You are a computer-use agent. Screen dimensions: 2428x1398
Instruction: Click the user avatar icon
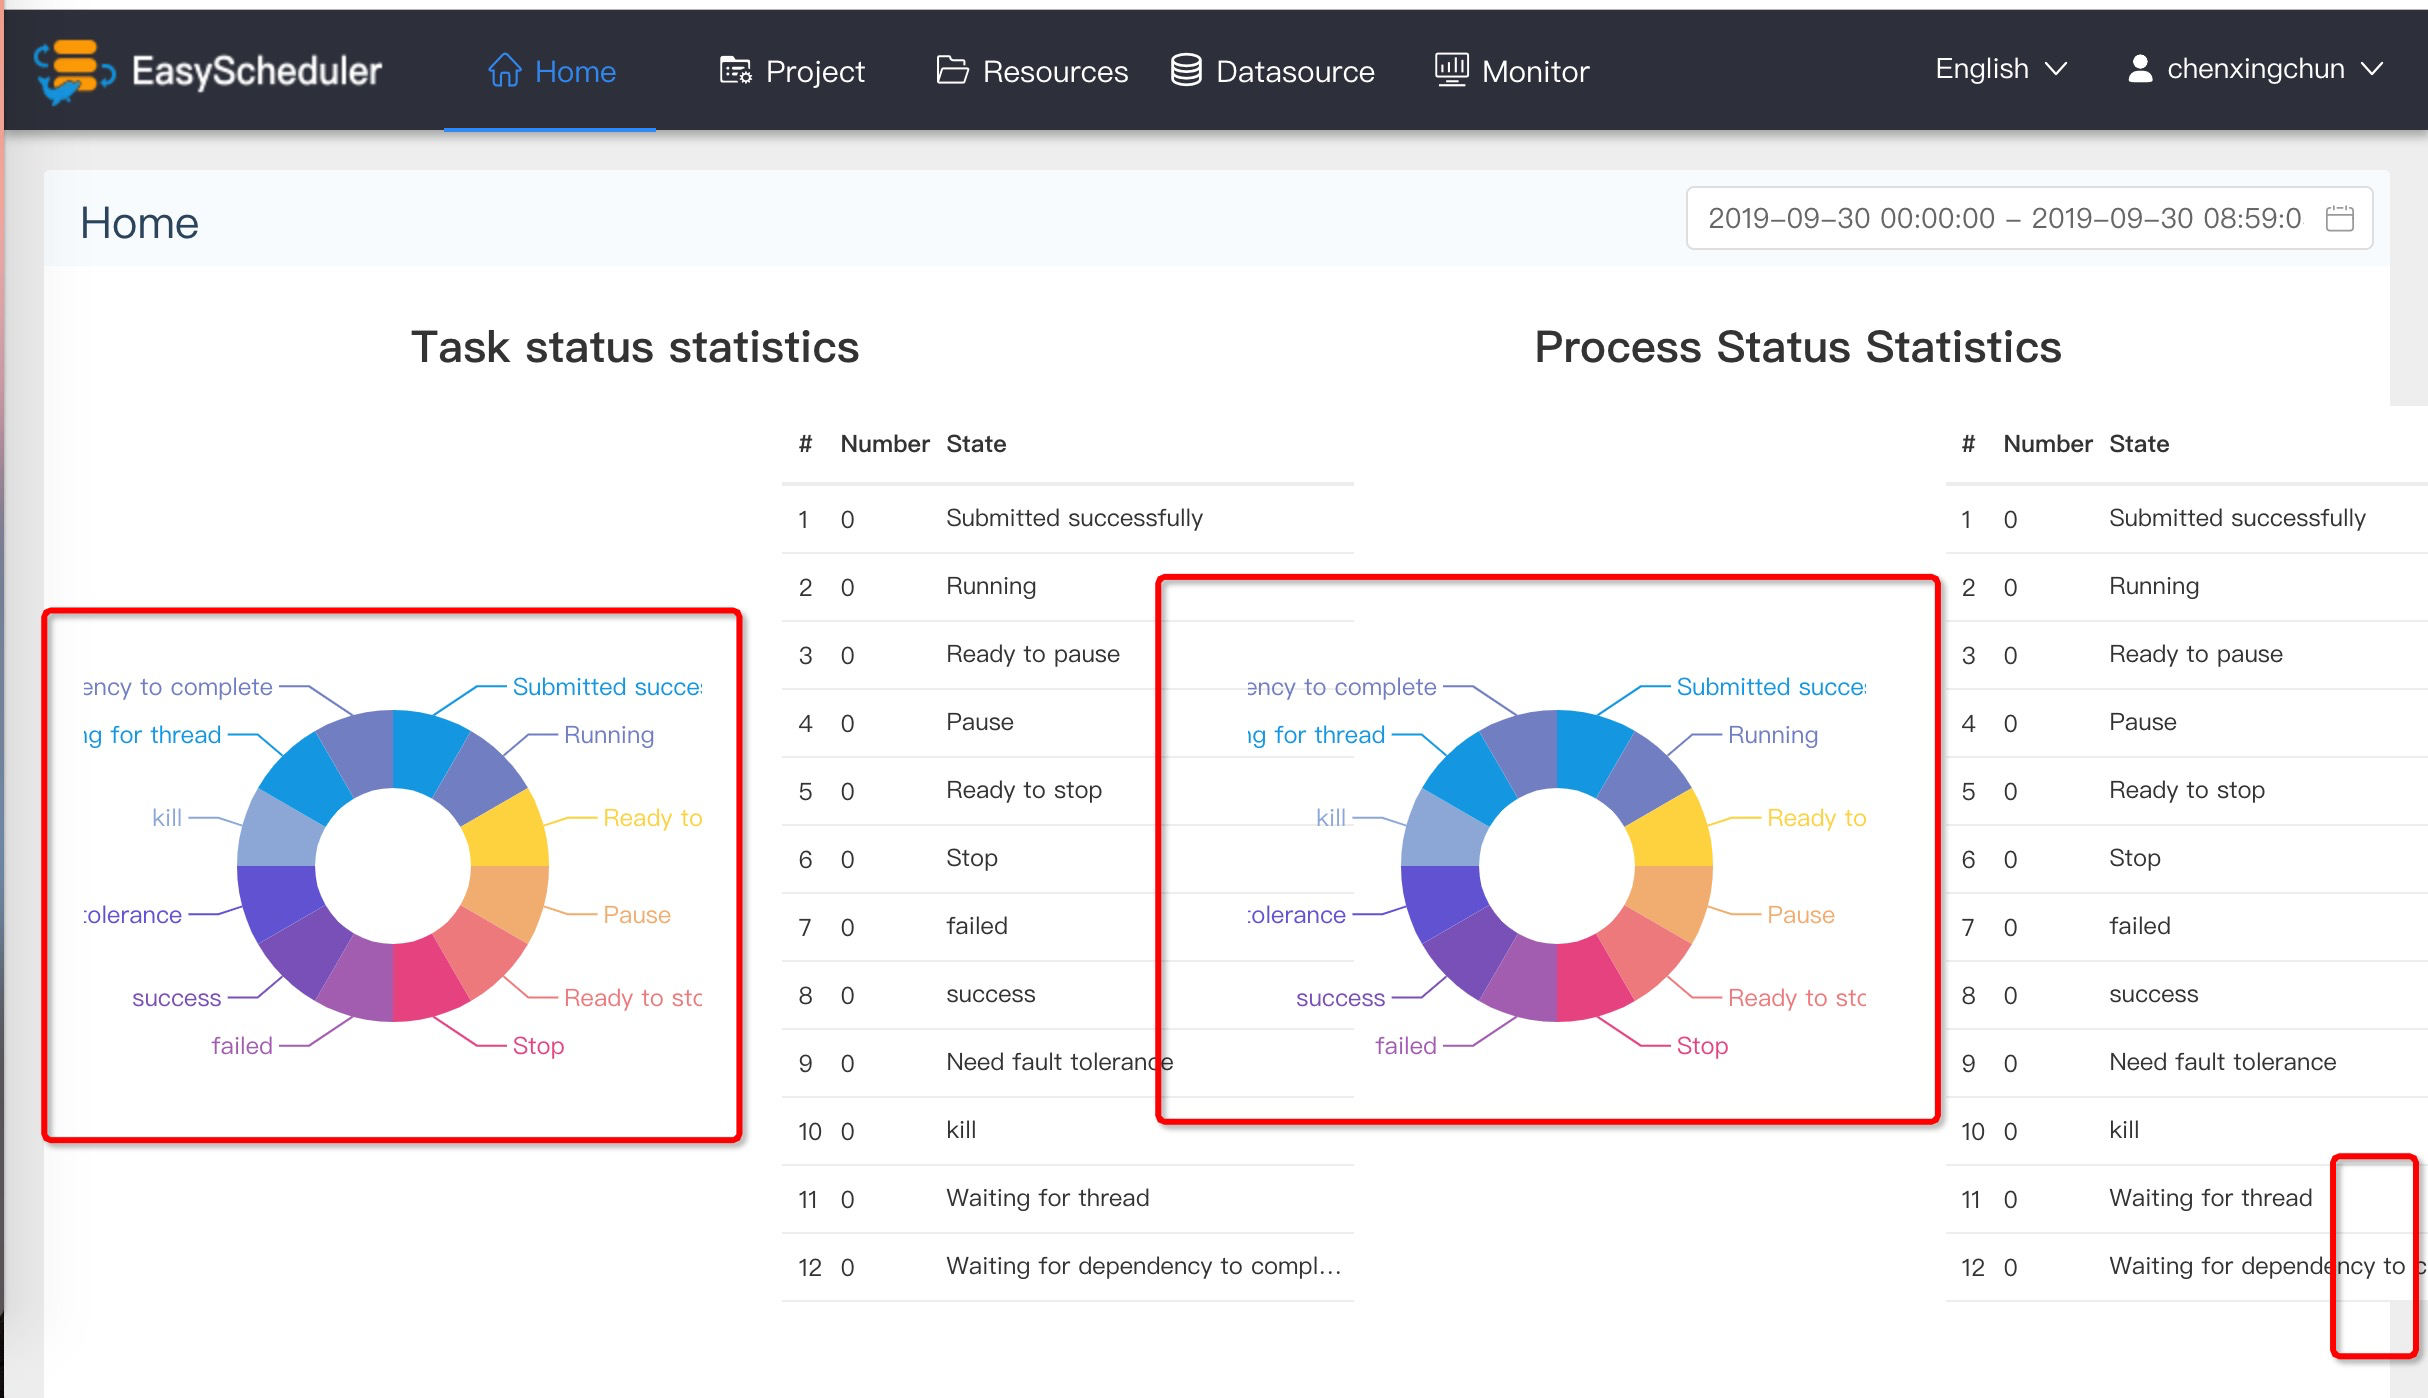[x=2139, y=69]
